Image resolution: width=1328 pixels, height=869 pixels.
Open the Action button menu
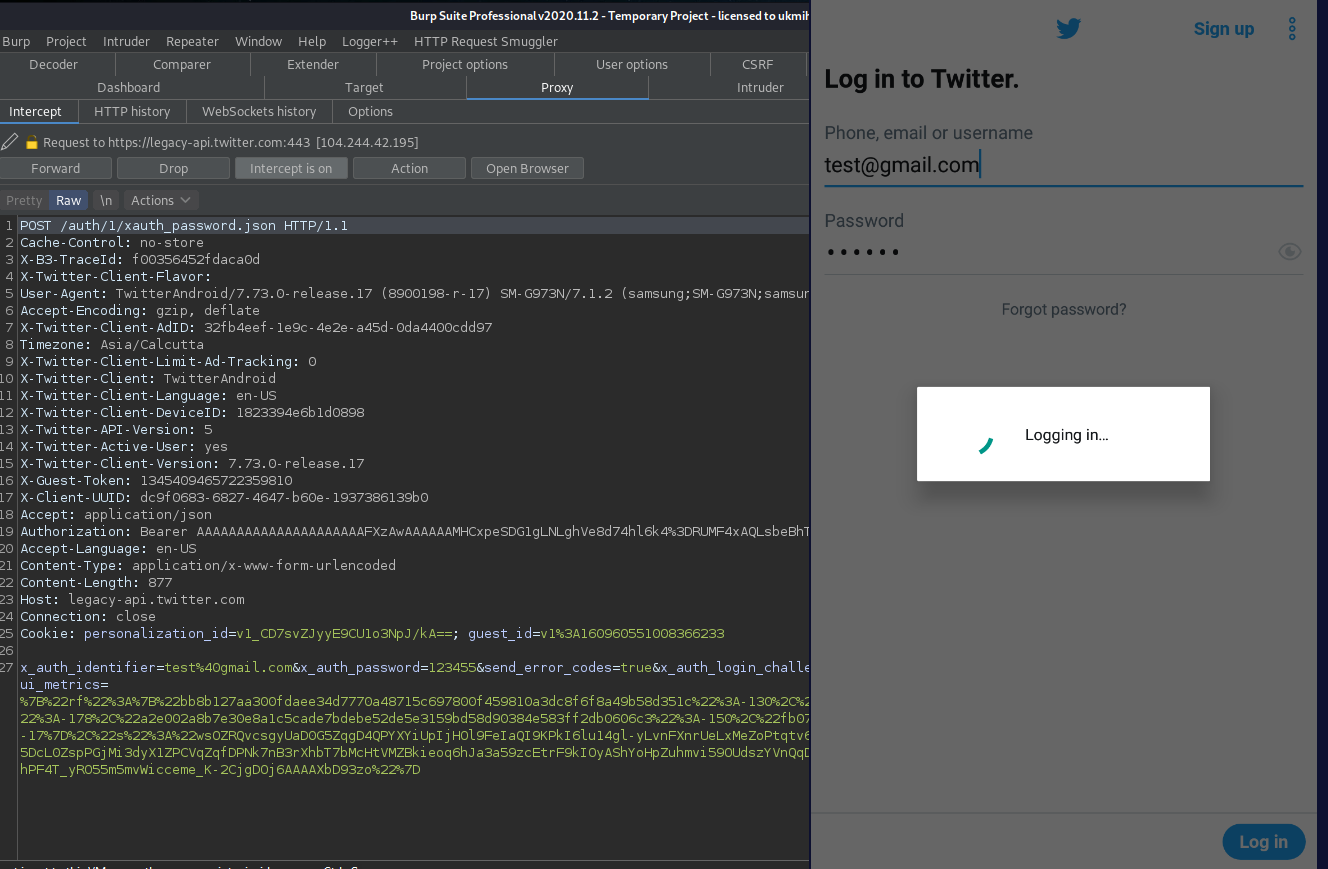(x=409, y=168)
